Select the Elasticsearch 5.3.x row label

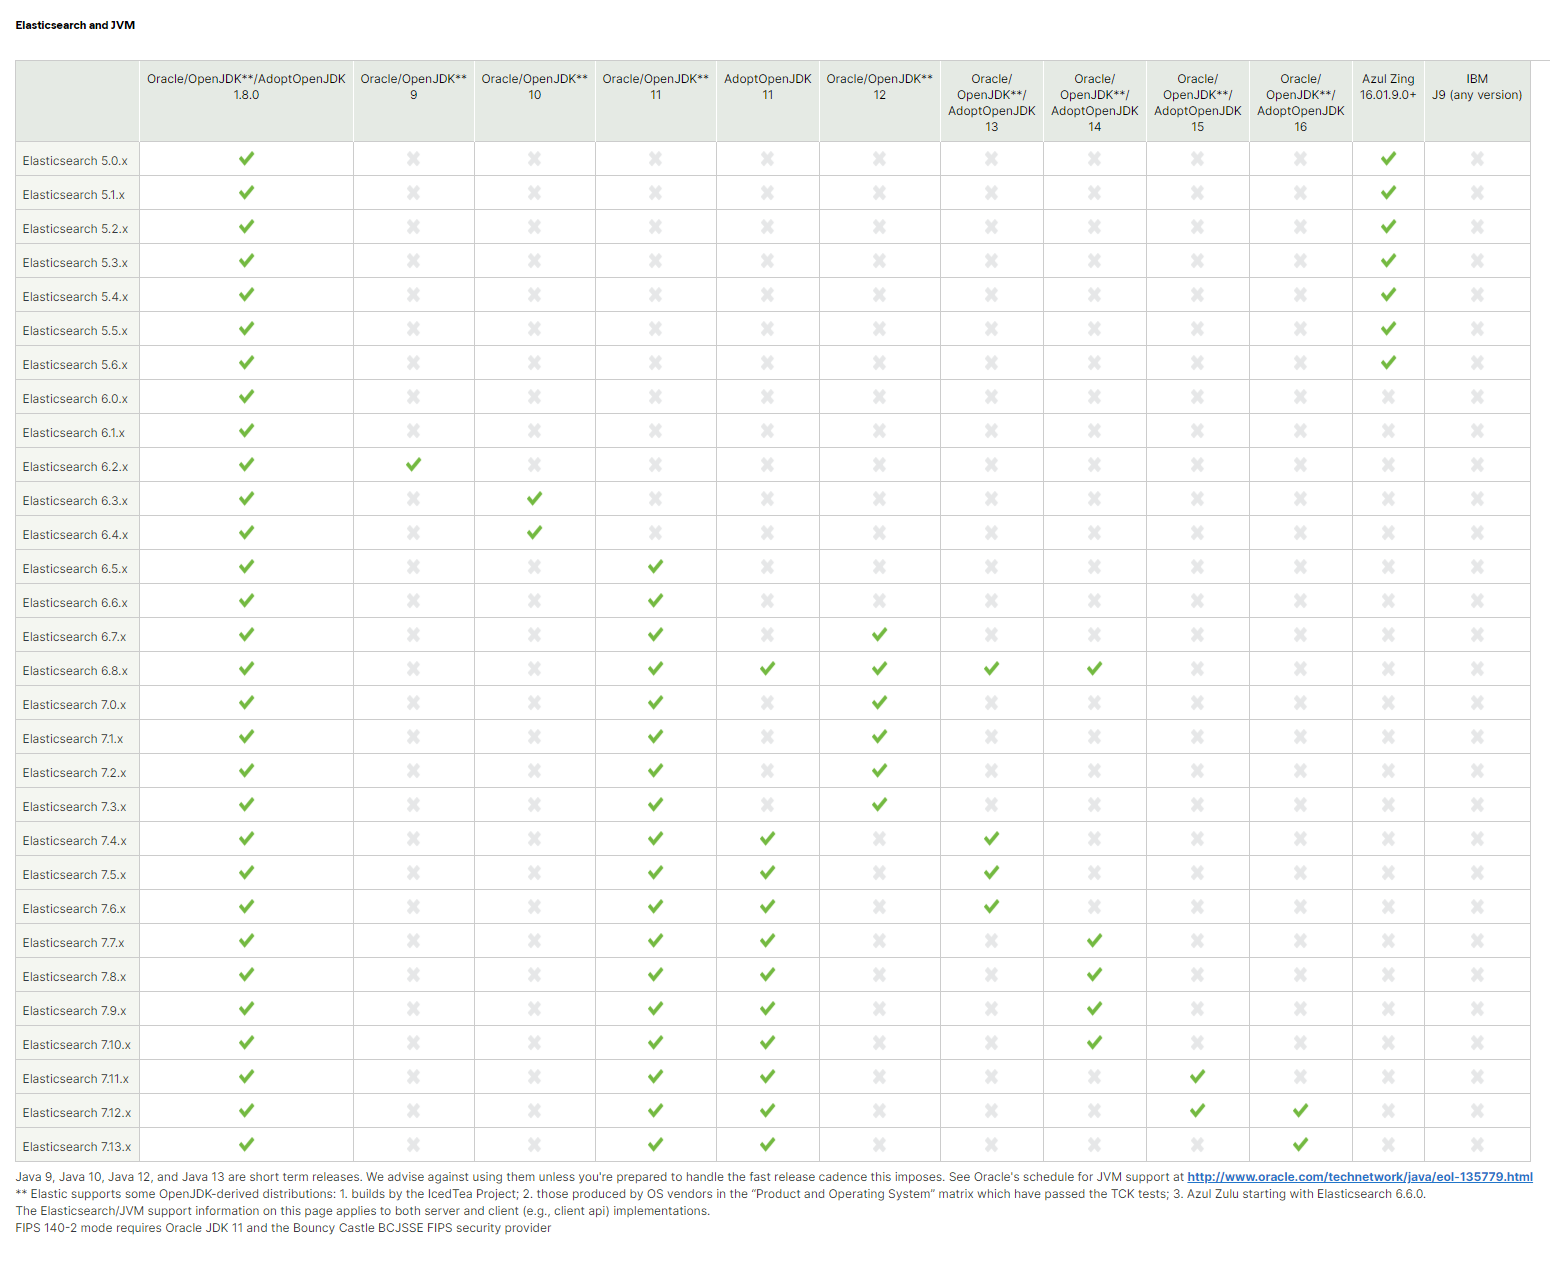click(75, 263)
